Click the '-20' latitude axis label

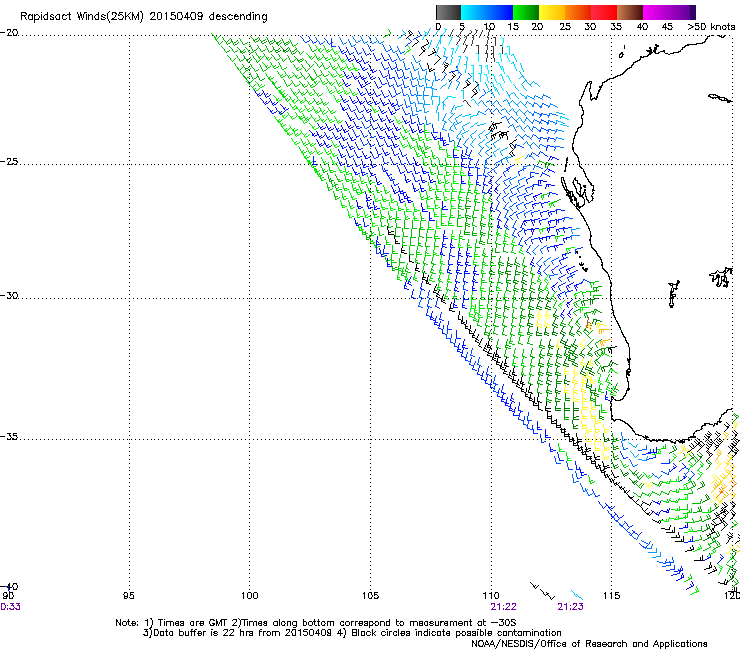[9, 33]
